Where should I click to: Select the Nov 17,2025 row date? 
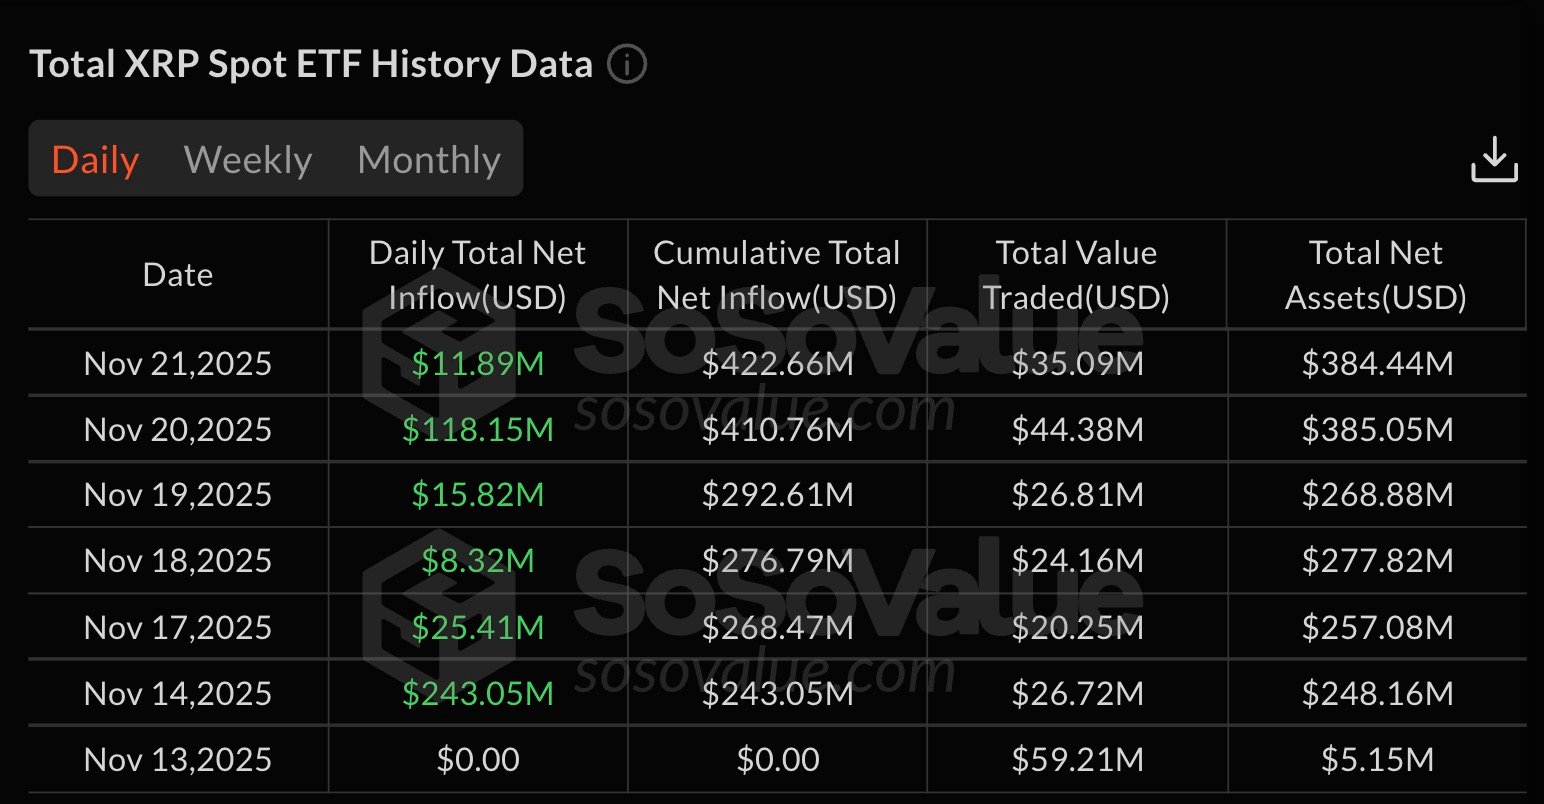tap(178, 627)
